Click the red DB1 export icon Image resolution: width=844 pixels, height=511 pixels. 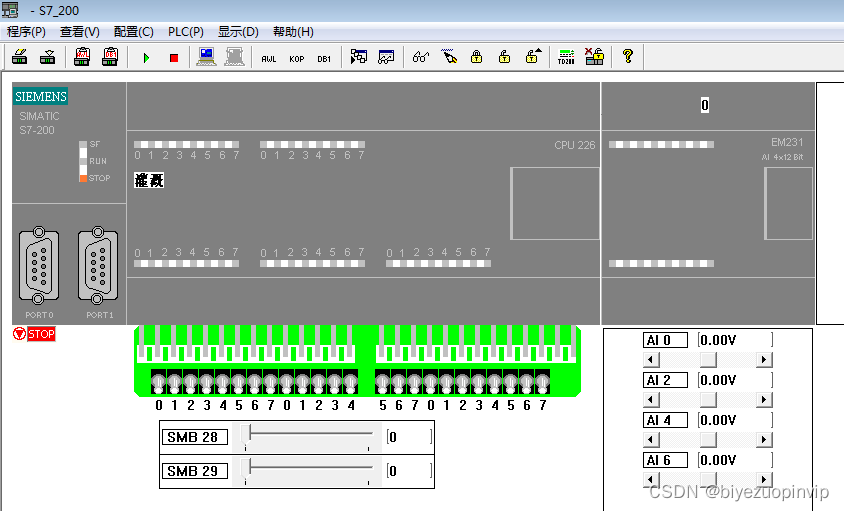tap(110, 57)
